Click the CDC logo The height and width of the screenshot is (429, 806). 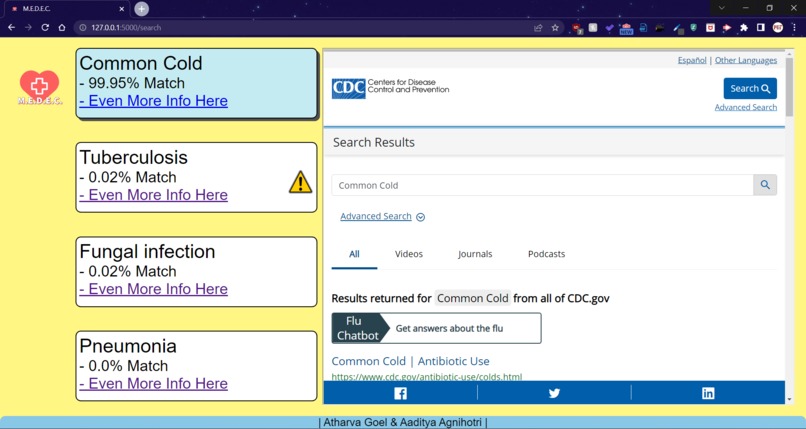pyautogui.click(x=349, y=88)
